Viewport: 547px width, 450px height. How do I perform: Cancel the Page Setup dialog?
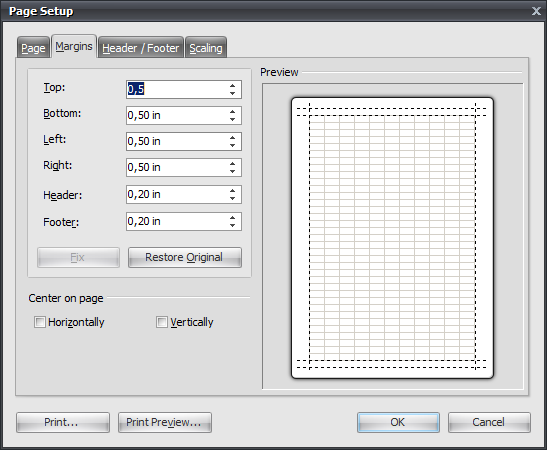click(x=489, y=422)
